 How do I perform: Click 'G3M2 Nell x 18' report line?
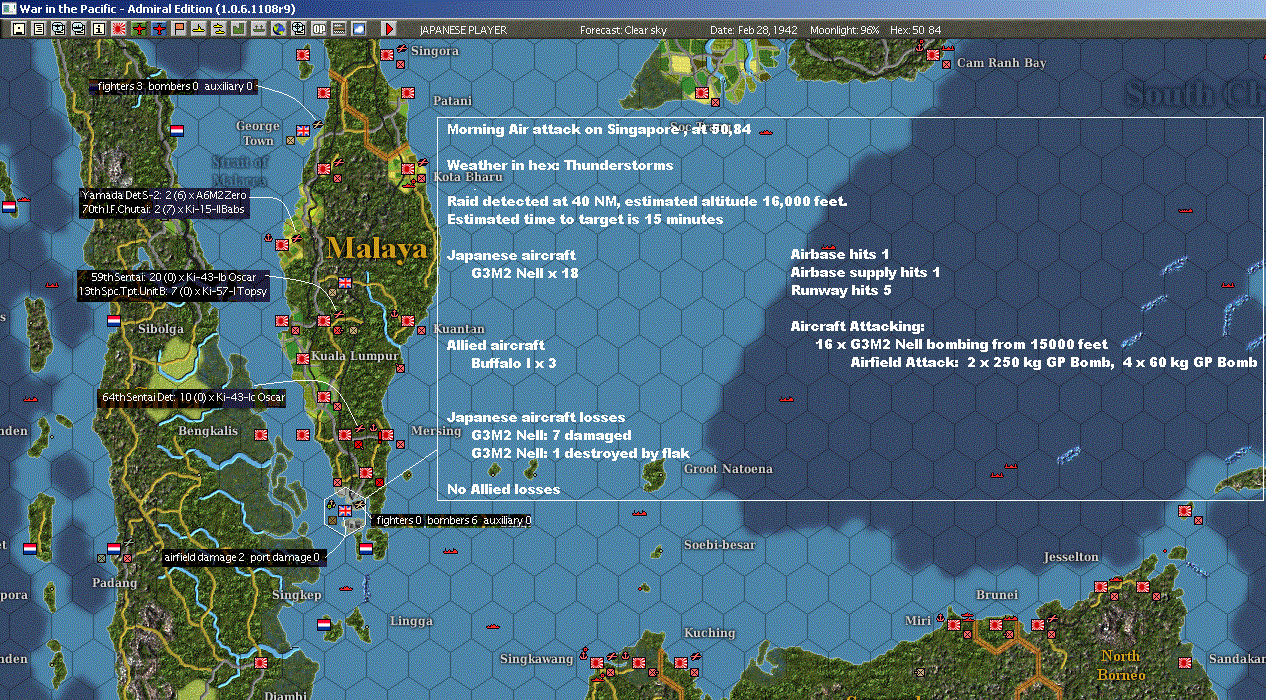(524, 273)
